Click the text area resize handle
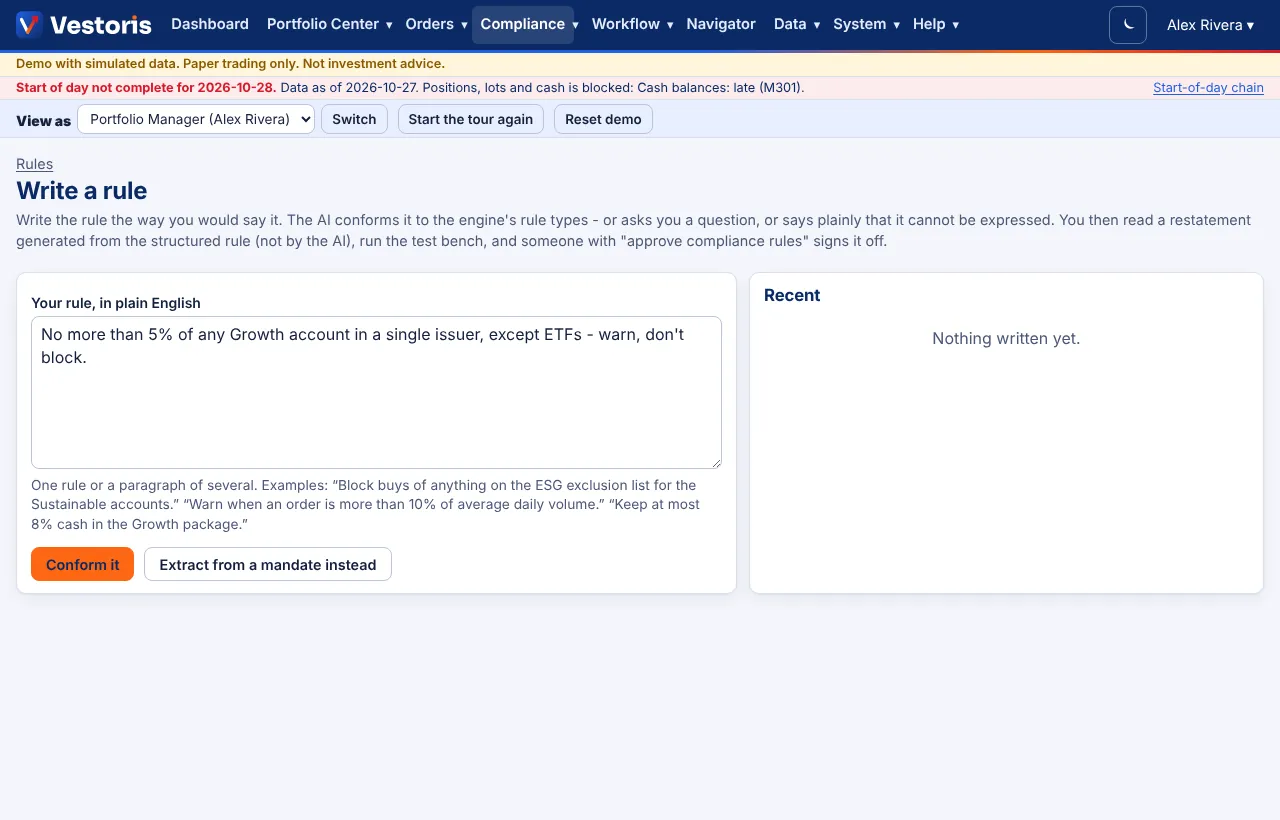Screen dimensions: 1280x820 [x=714, y=461]
